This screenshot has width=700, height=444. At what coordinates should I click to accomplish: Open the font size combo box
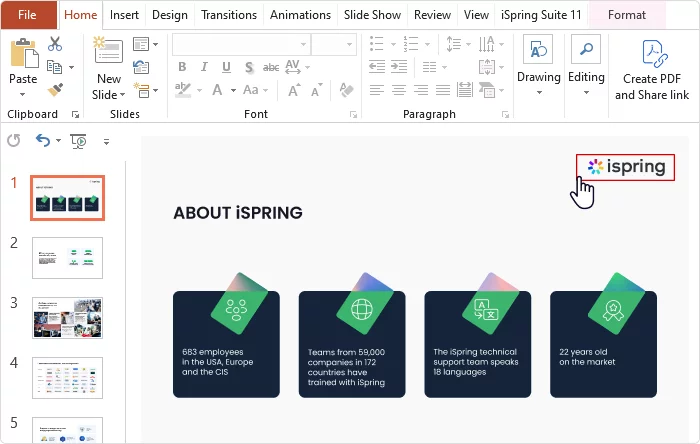point(334,44)
